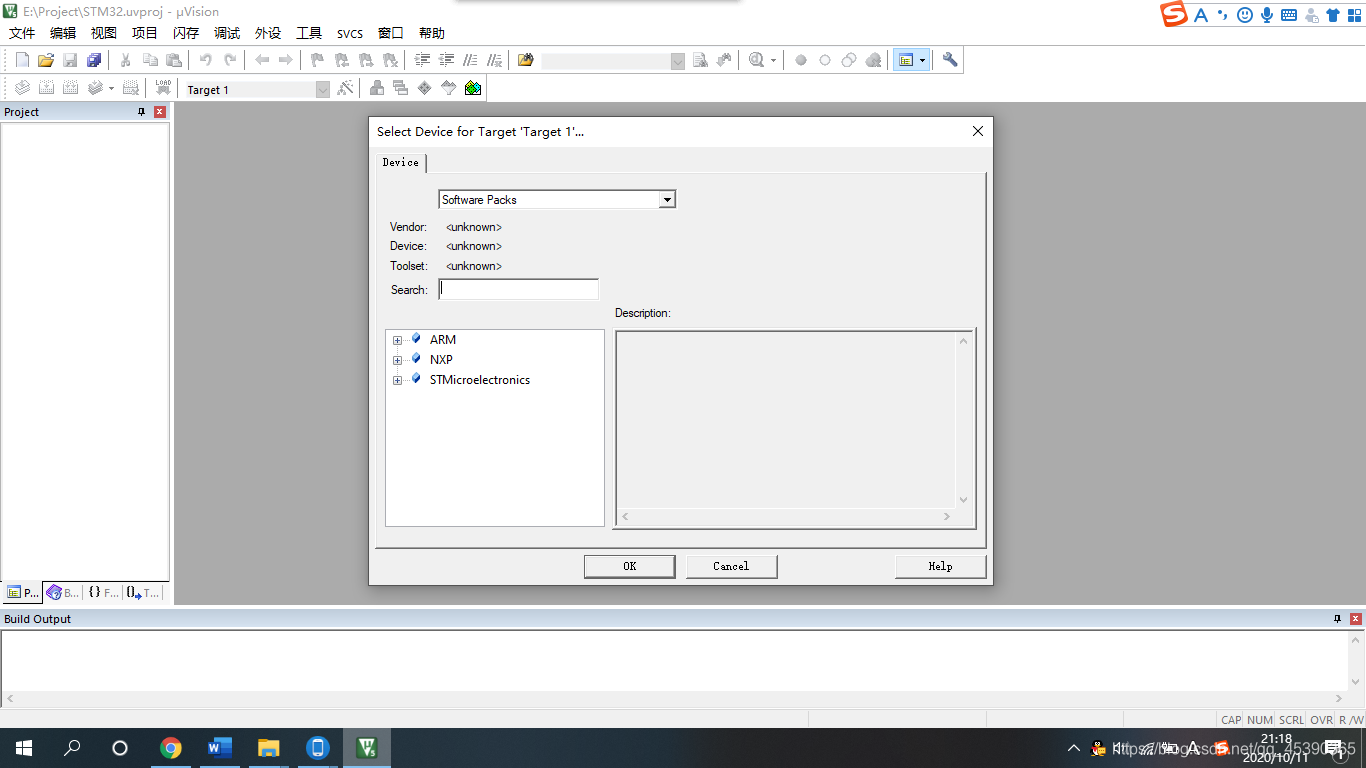Click Cancel in Select Device dialog

click(x=731, y=566)
